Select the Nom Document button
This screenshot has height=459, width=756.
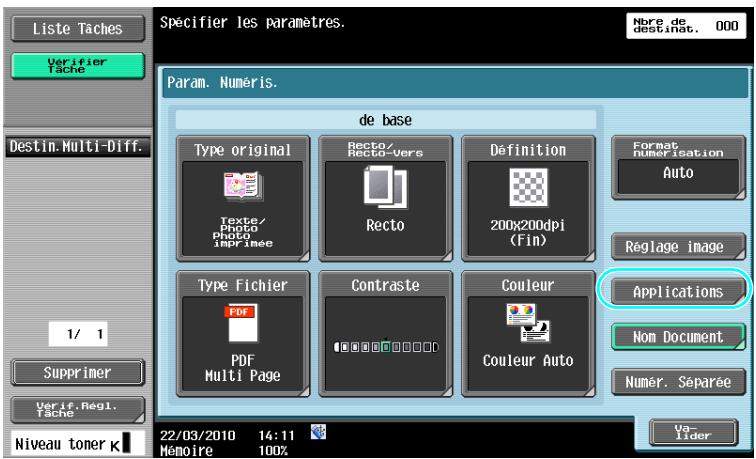coord(678,337)
